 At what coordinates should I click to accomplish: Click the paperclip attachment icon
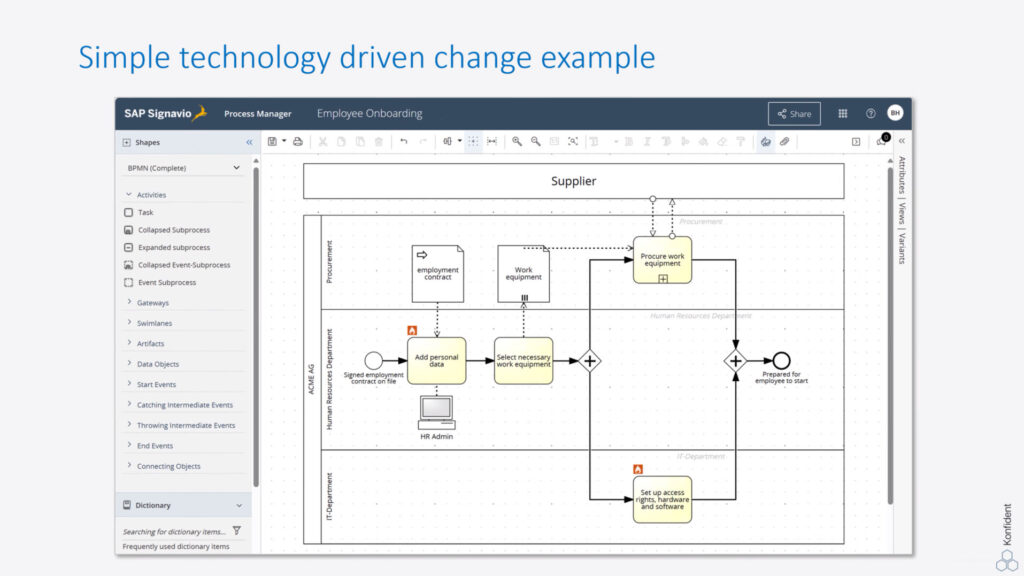[784, 141]
